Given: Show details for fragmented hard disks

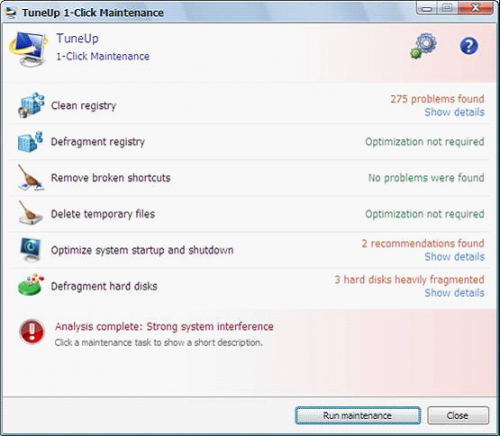Looking at the screenshot, I should coord(454,293).
